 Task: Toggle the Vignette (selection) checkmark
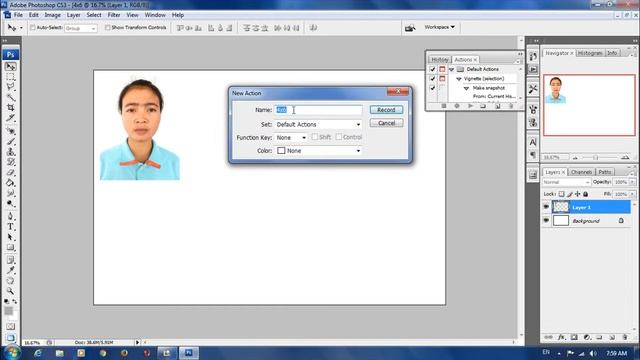432,78
